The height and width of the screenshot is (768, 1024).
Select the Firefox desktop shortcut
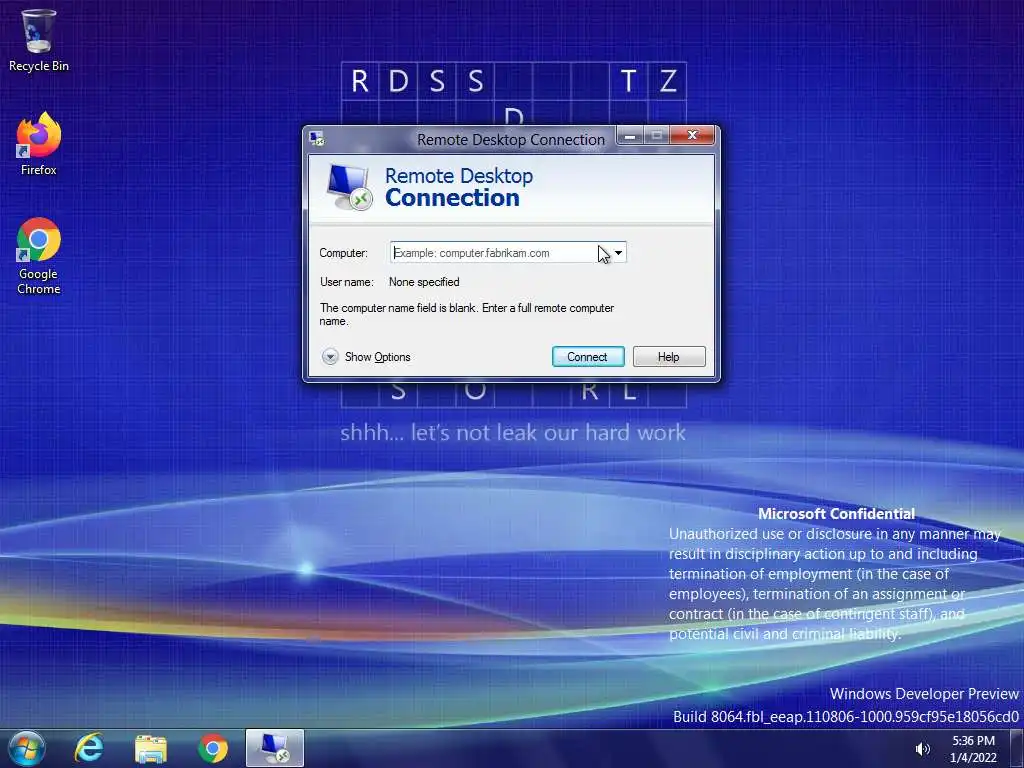point(39,144)
